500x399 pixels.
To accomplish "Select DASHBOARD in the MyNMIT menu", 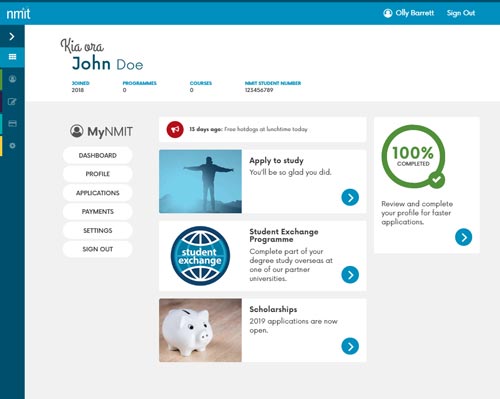I will (98, 155).
